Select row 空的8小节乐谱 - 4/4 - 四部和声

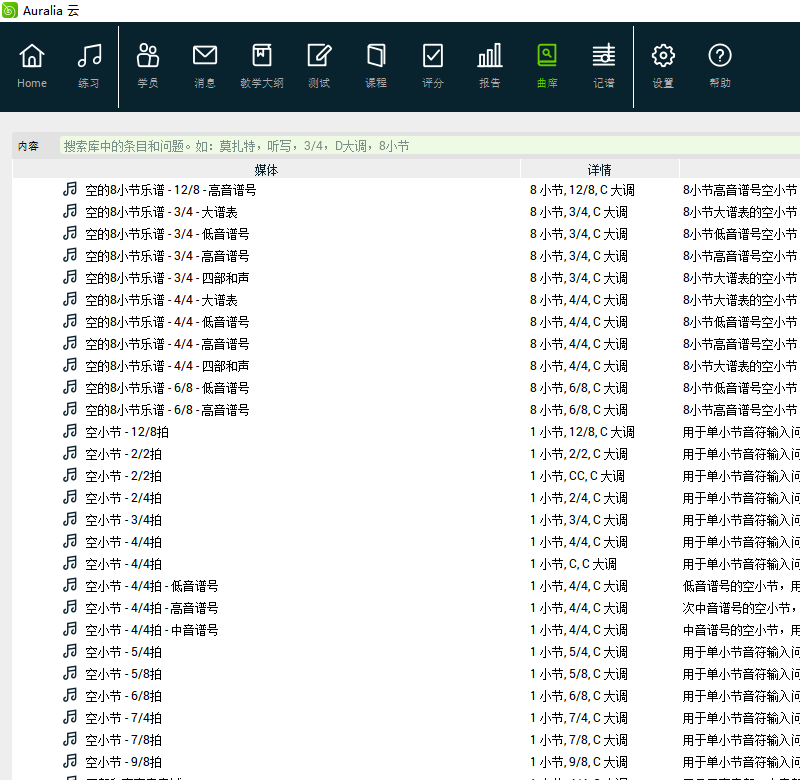point(406,366)
